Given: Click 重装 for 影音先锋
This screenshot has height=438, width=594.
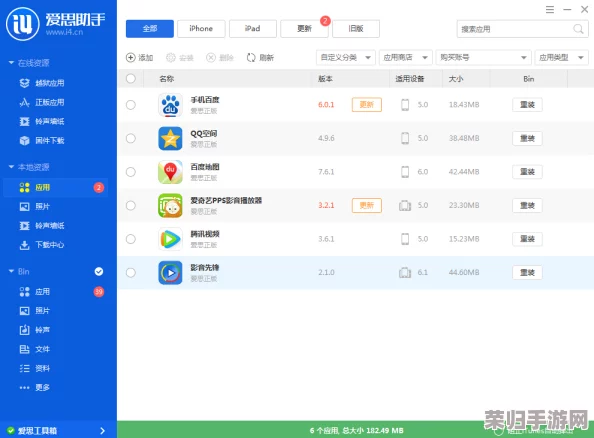Looking at the screenshot, I should coord(527,272).
